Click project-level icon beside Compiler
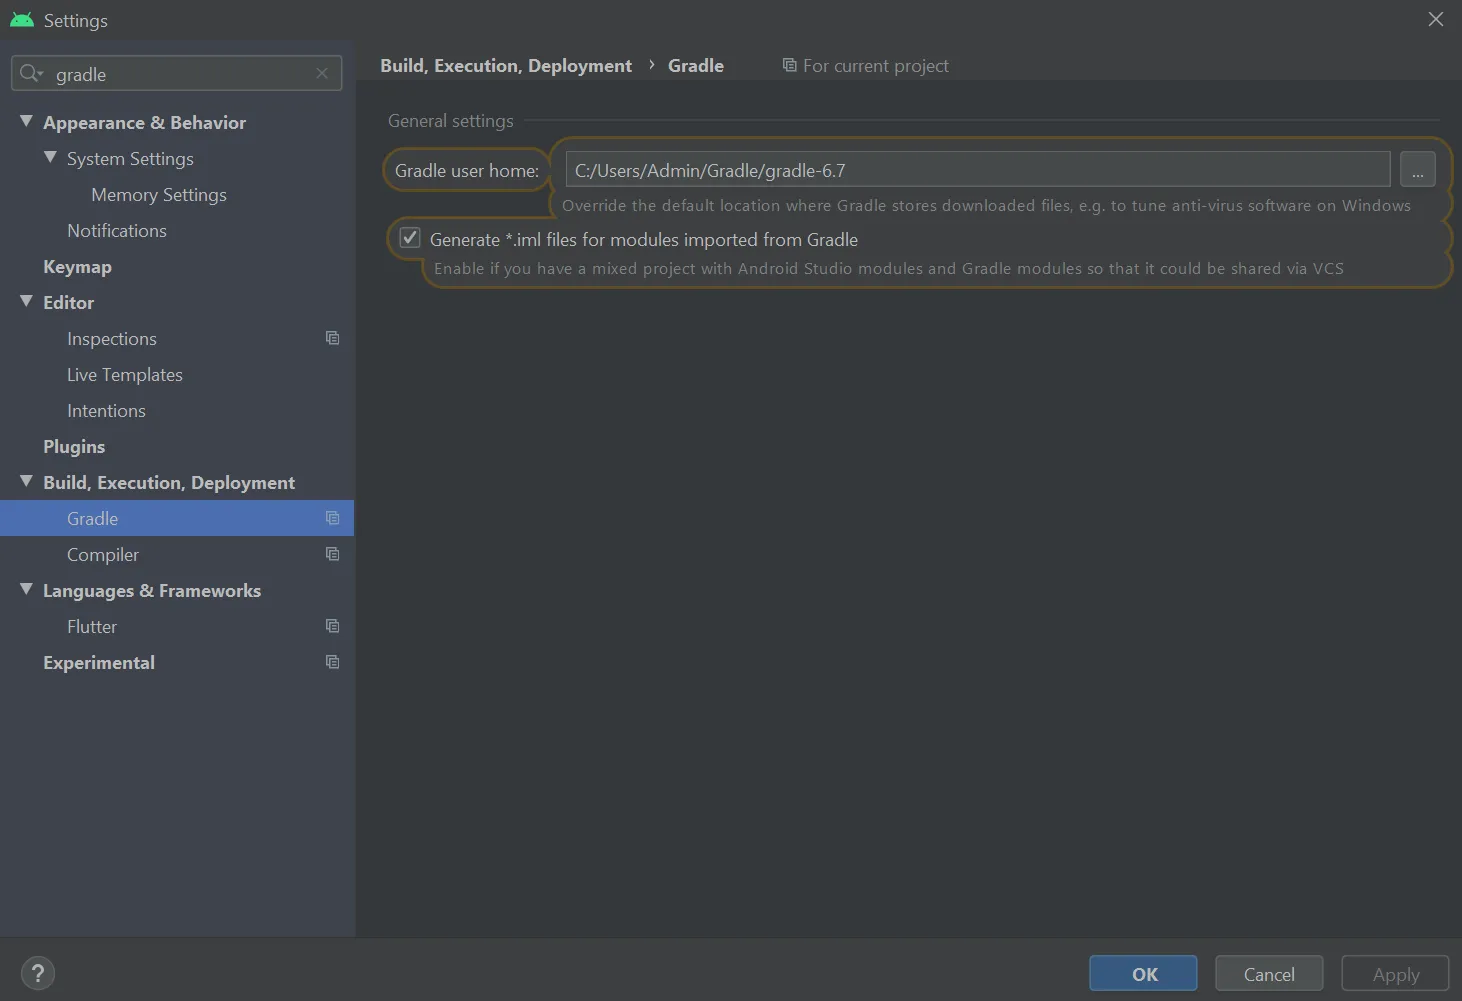 [332, 554]
